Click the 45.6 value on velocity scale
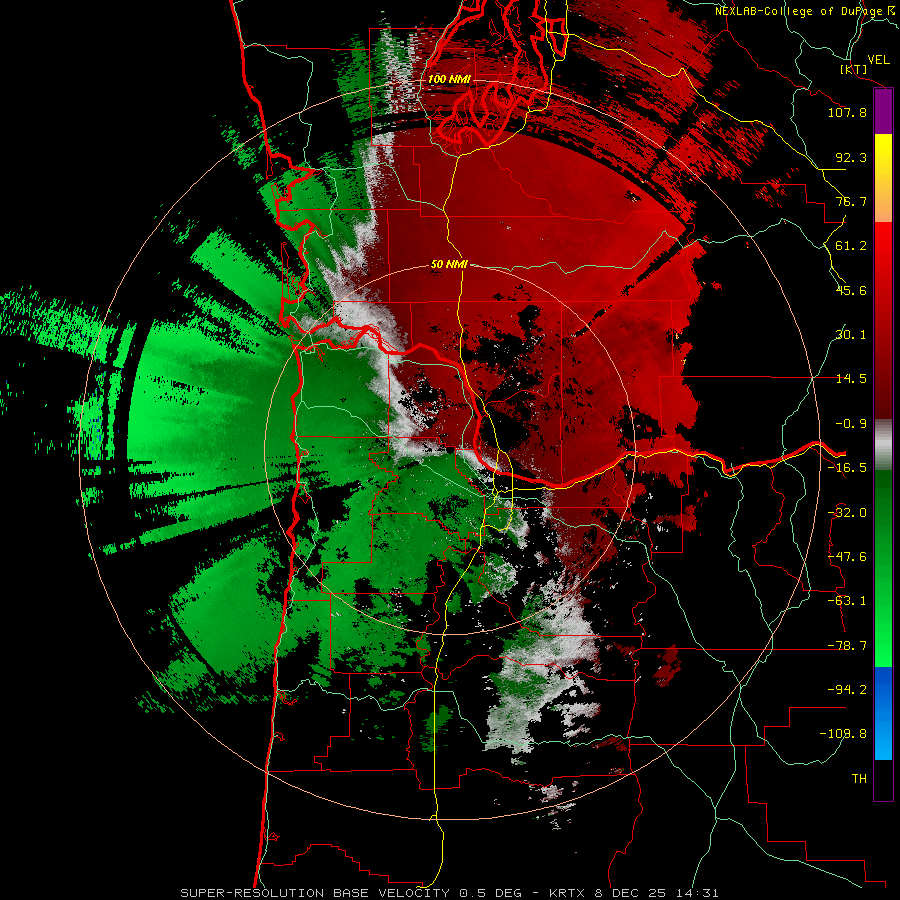This screenshot has width=900, height=900. (x=851, y=290)
